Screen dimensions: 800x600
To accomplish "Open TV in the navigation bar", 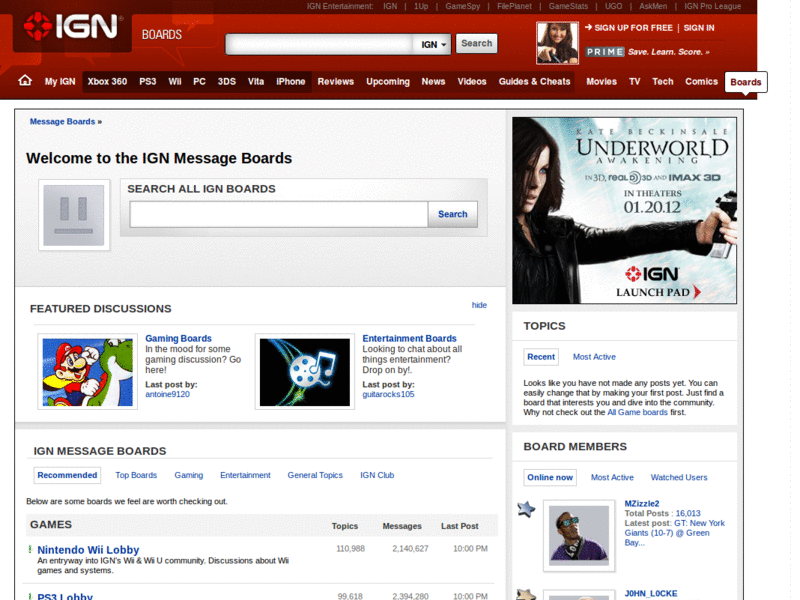I will (x=634, y=82).
